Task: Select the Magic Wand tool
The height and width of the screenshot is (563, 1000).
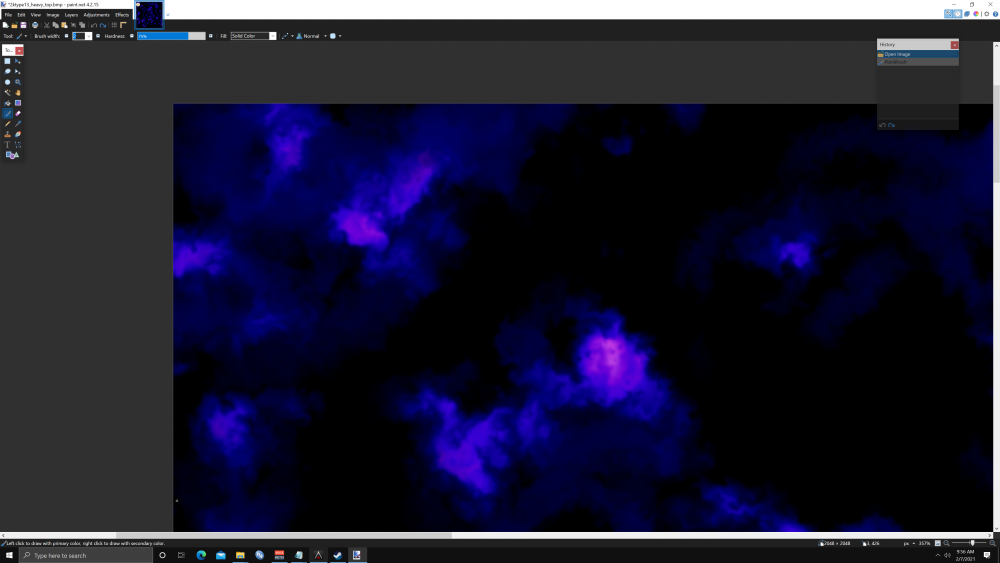Action: [8, 92]
